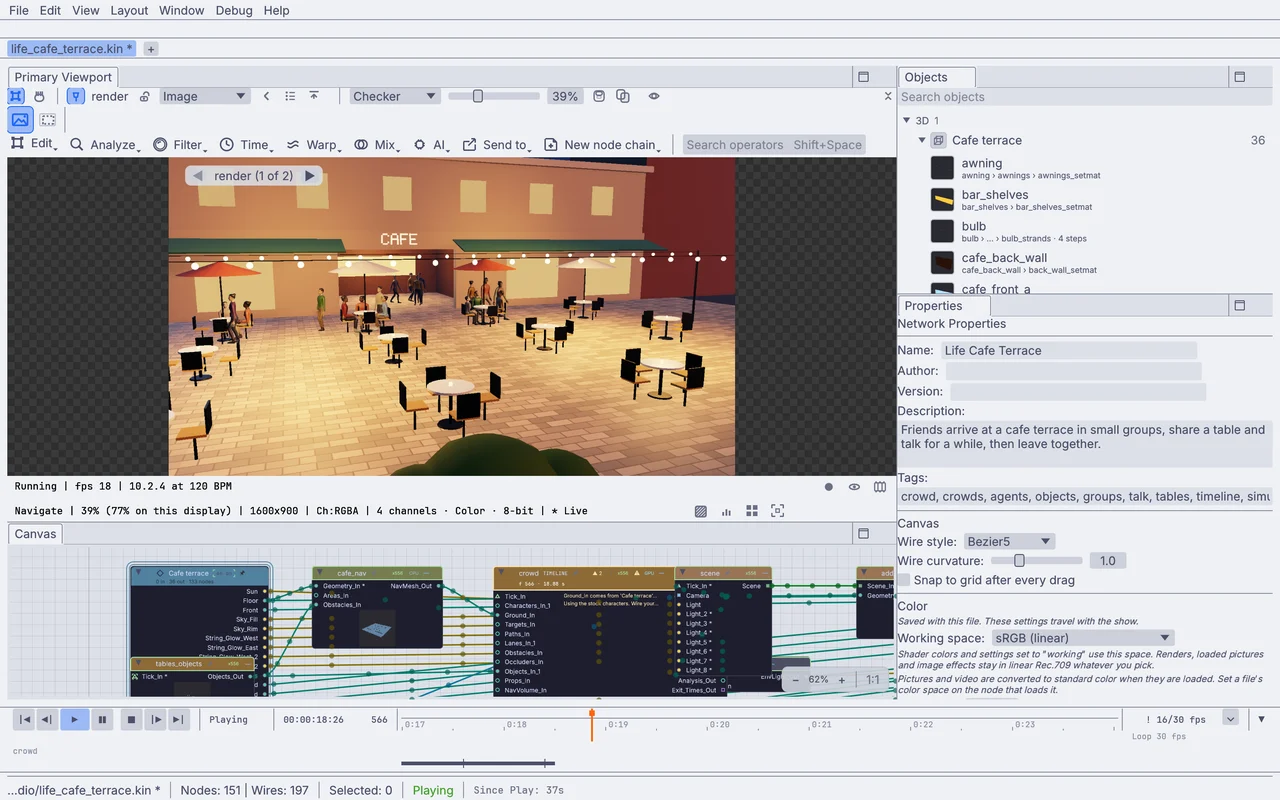Jump to start of timeline
Viewport: 1280px width, 800px height.
point(25,719)
